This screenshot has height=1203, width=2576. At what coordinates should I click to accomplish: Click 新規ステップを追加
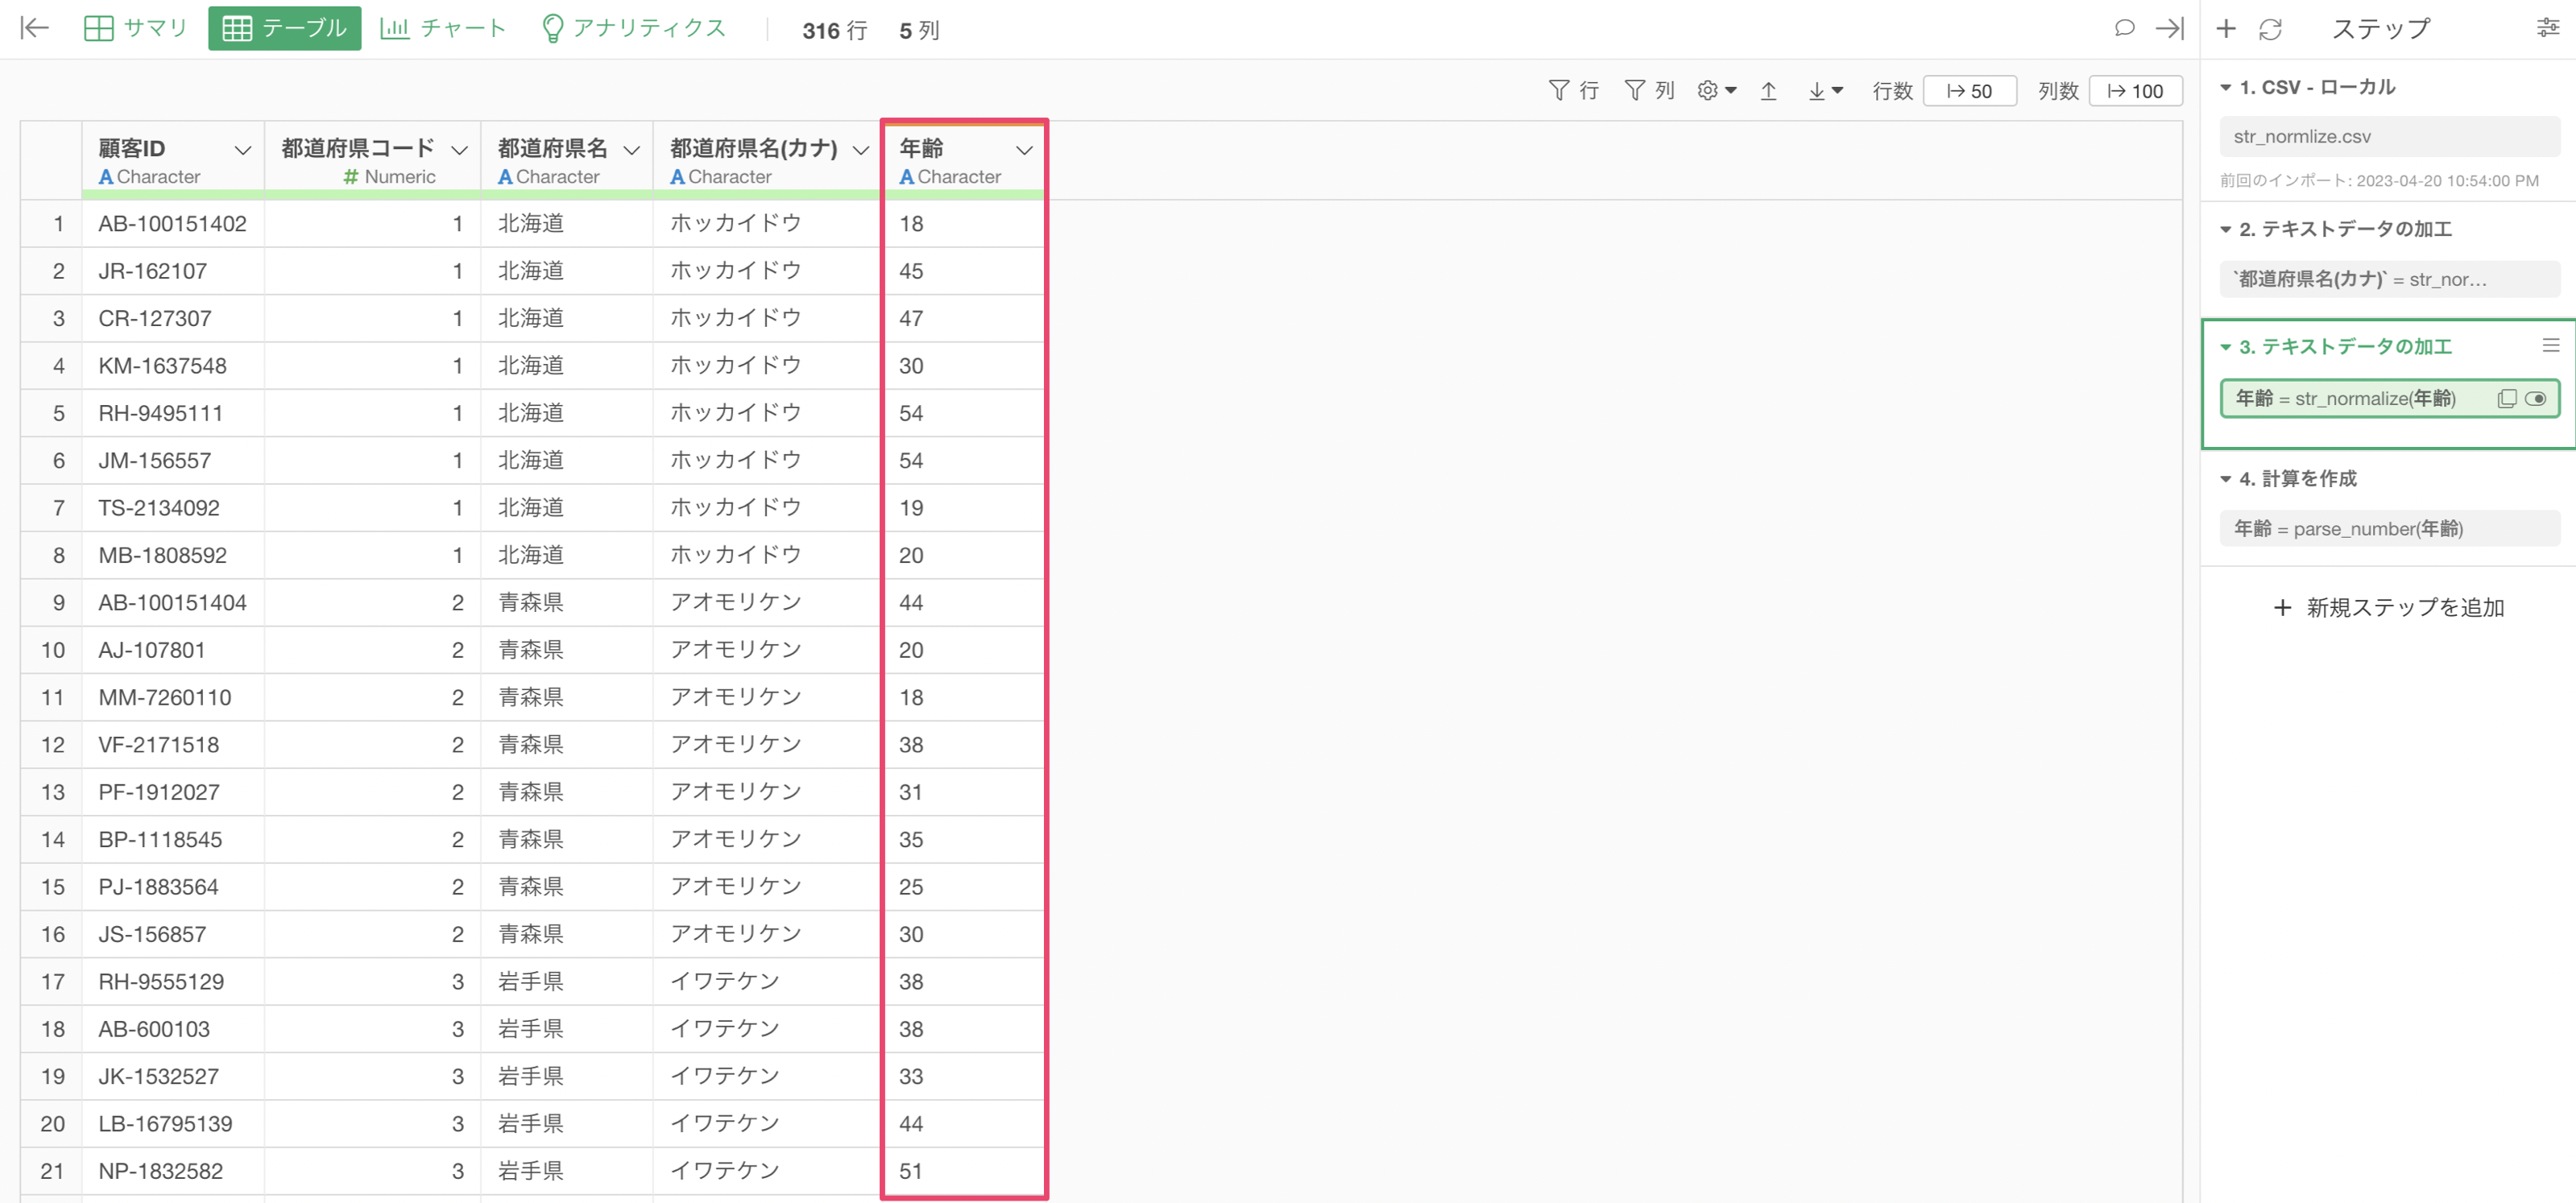point(2388,608)
